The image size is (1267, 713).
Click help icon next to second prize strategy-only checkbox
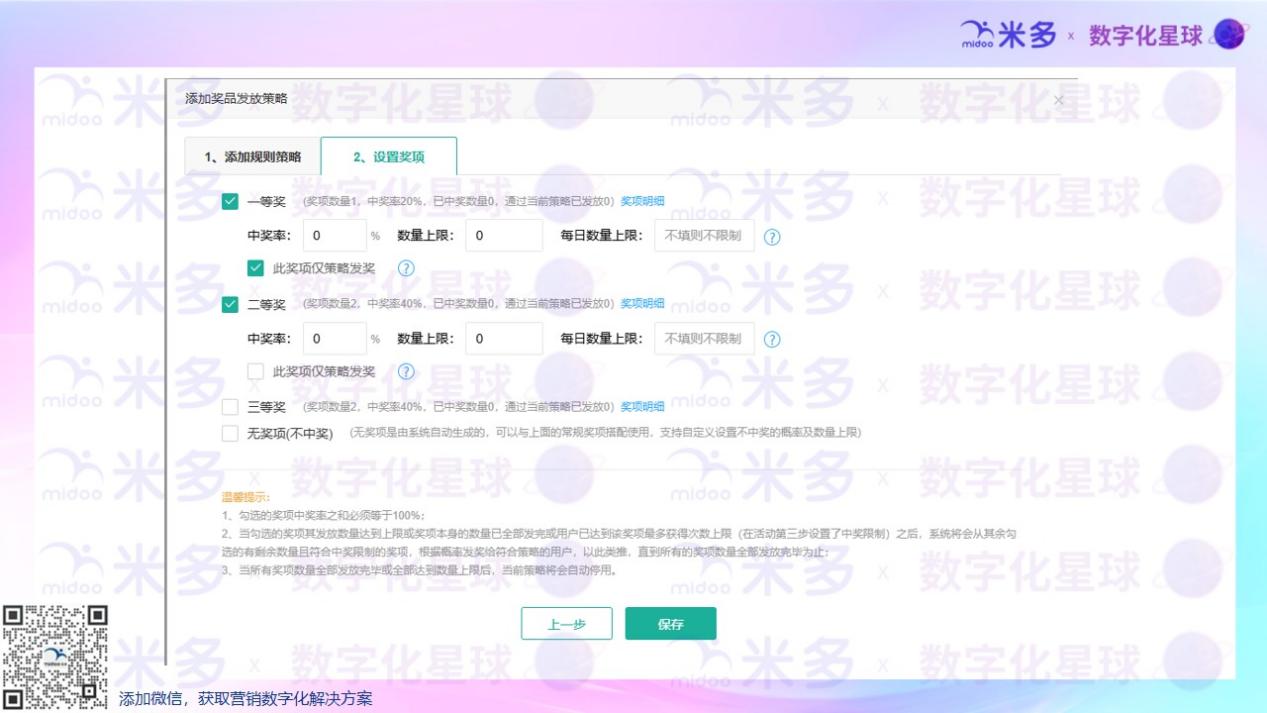click(406, 371)
